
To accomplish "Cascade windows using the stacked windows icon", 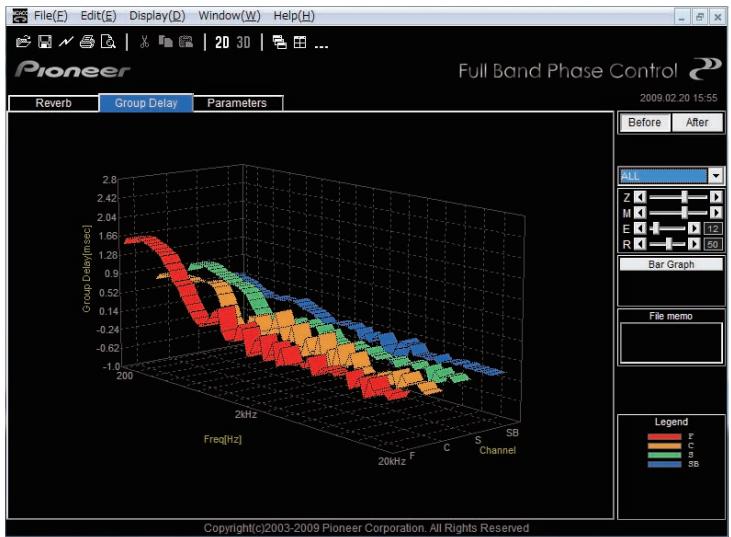I will [279, 42].
